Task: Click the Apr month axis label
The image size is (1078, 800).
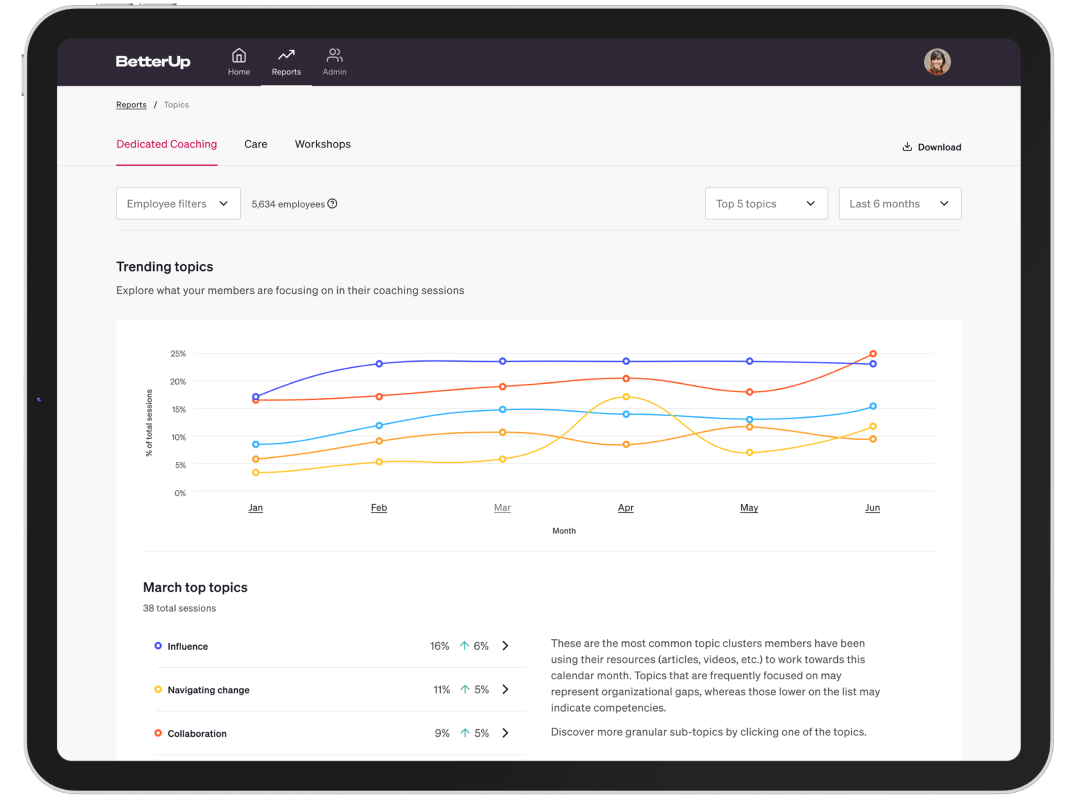Action: coord(626,508)
